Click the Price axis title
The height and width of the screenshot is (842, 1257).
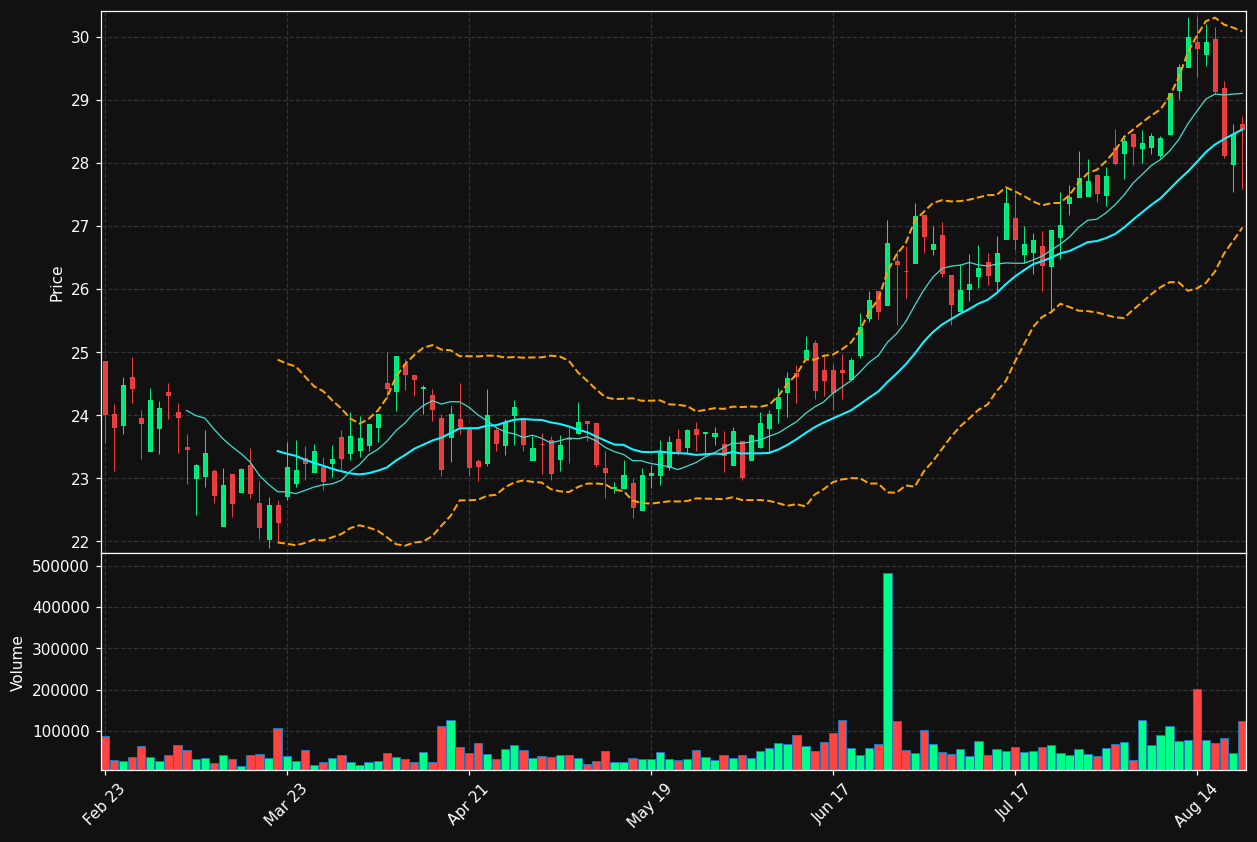(57, 283)
